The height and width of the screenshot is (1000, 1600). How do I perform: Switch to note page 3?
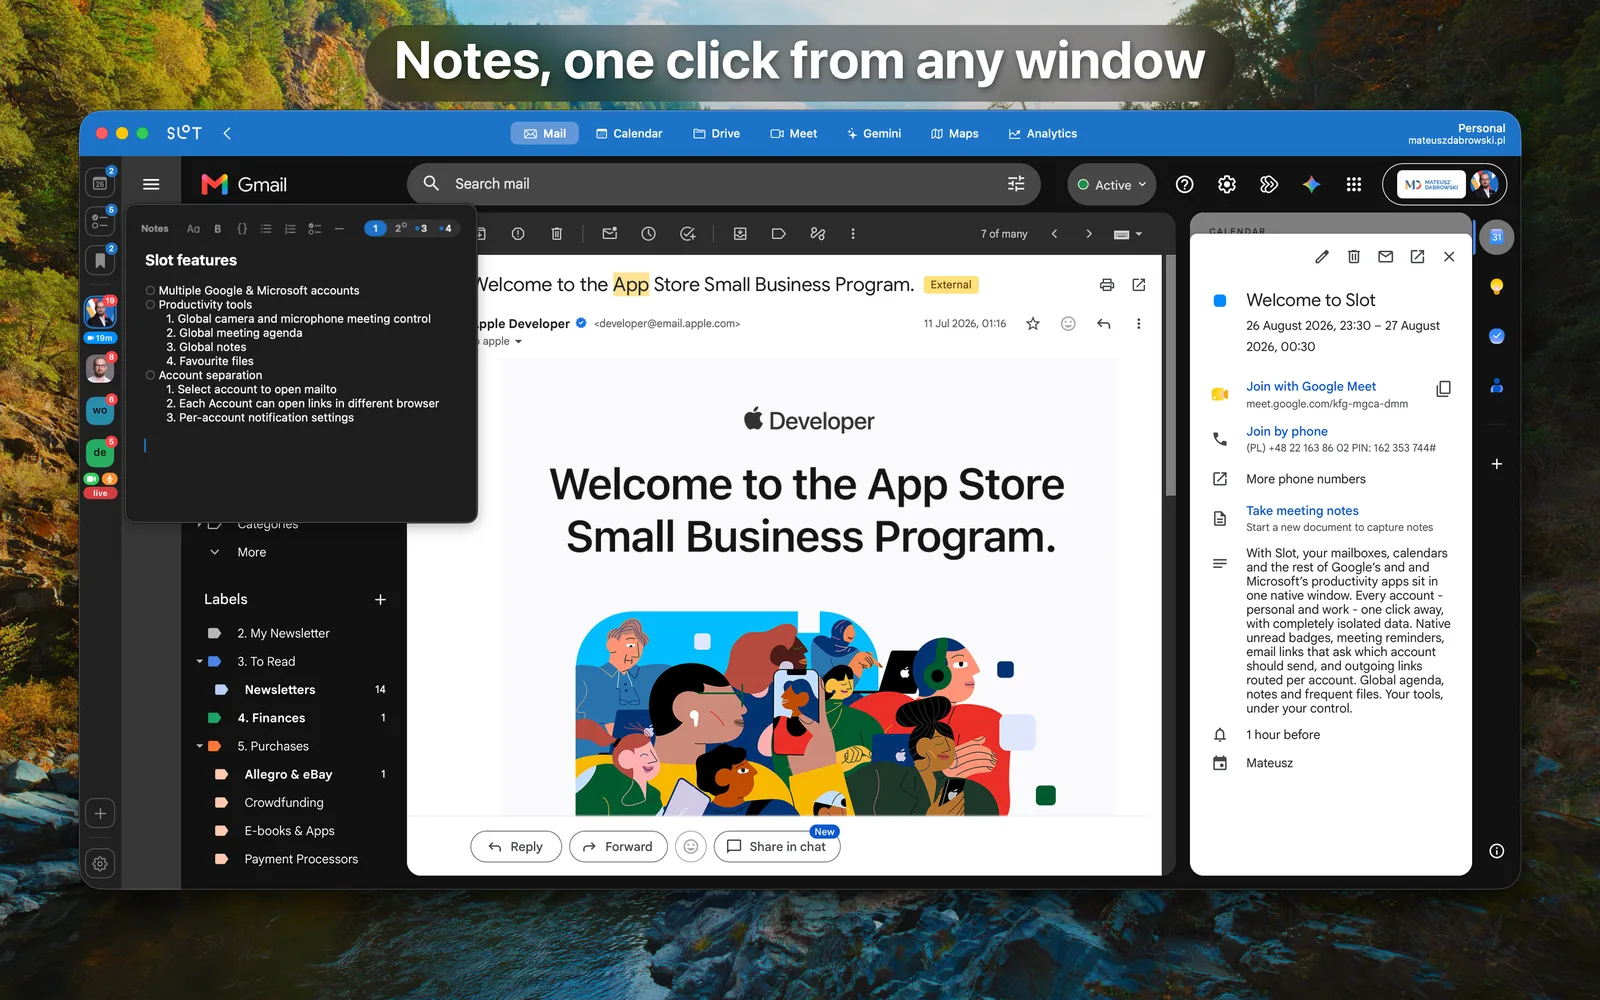423,228
